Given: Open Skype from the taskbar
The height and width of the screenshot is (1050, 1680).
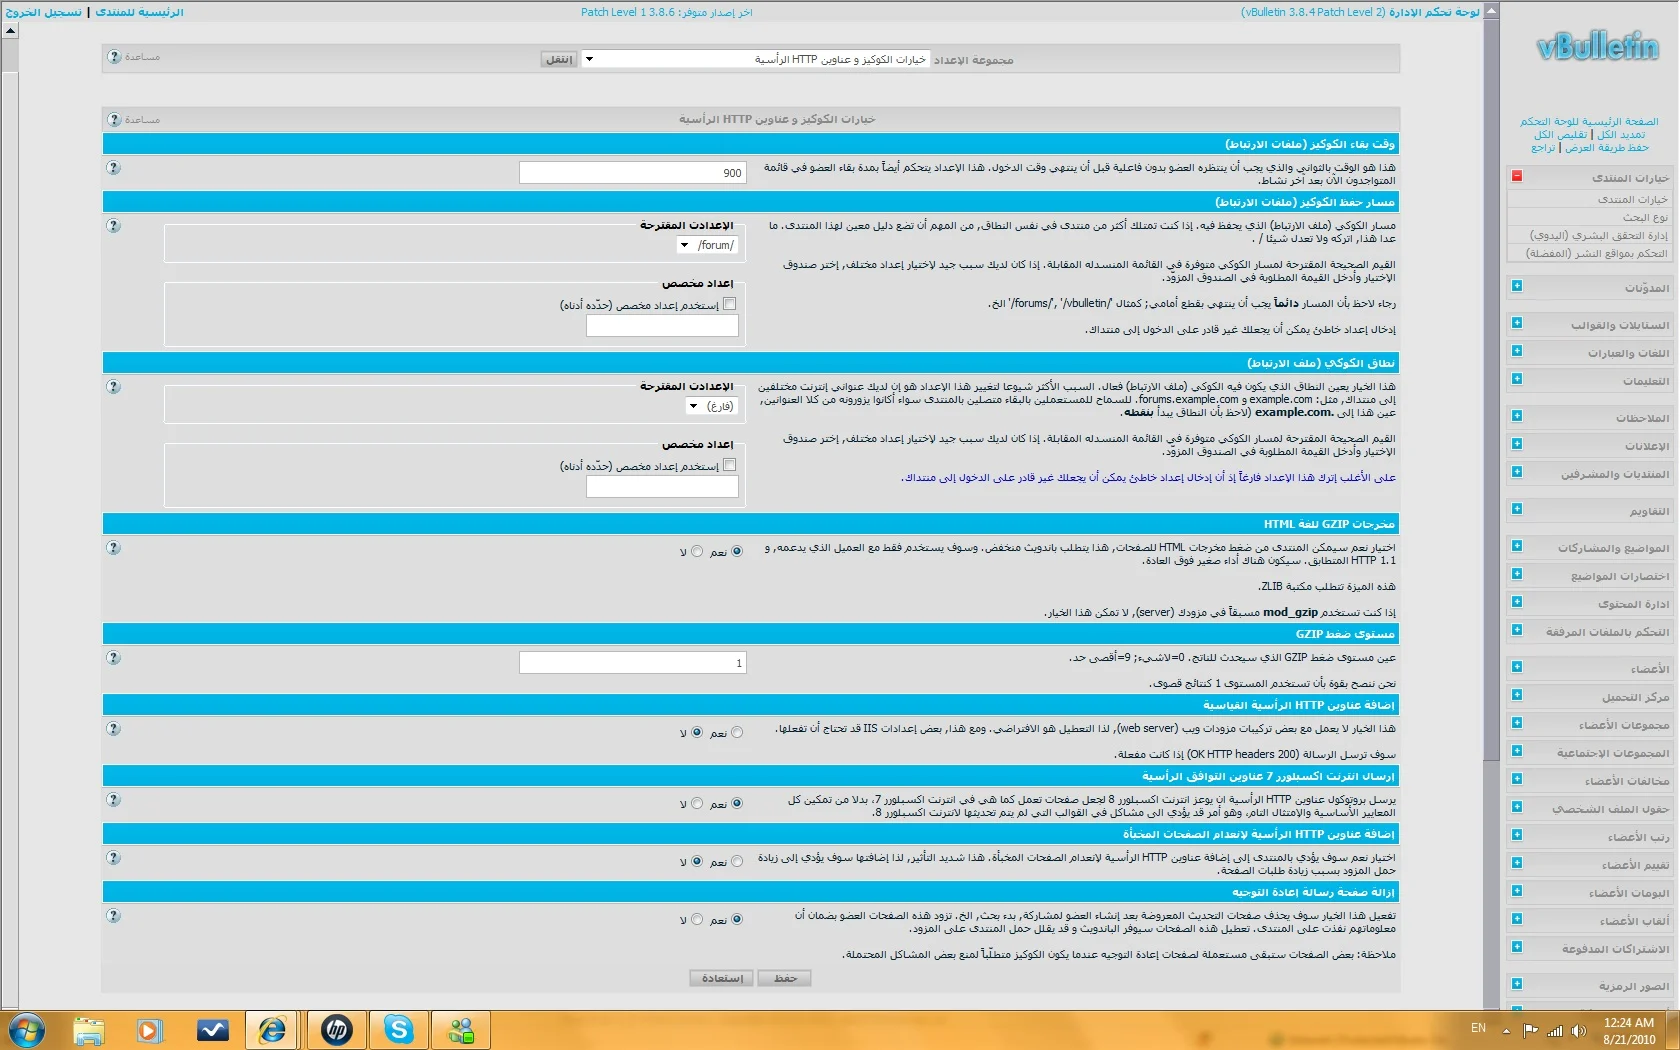Looking at the screenshot, I should coord(399,1029).
